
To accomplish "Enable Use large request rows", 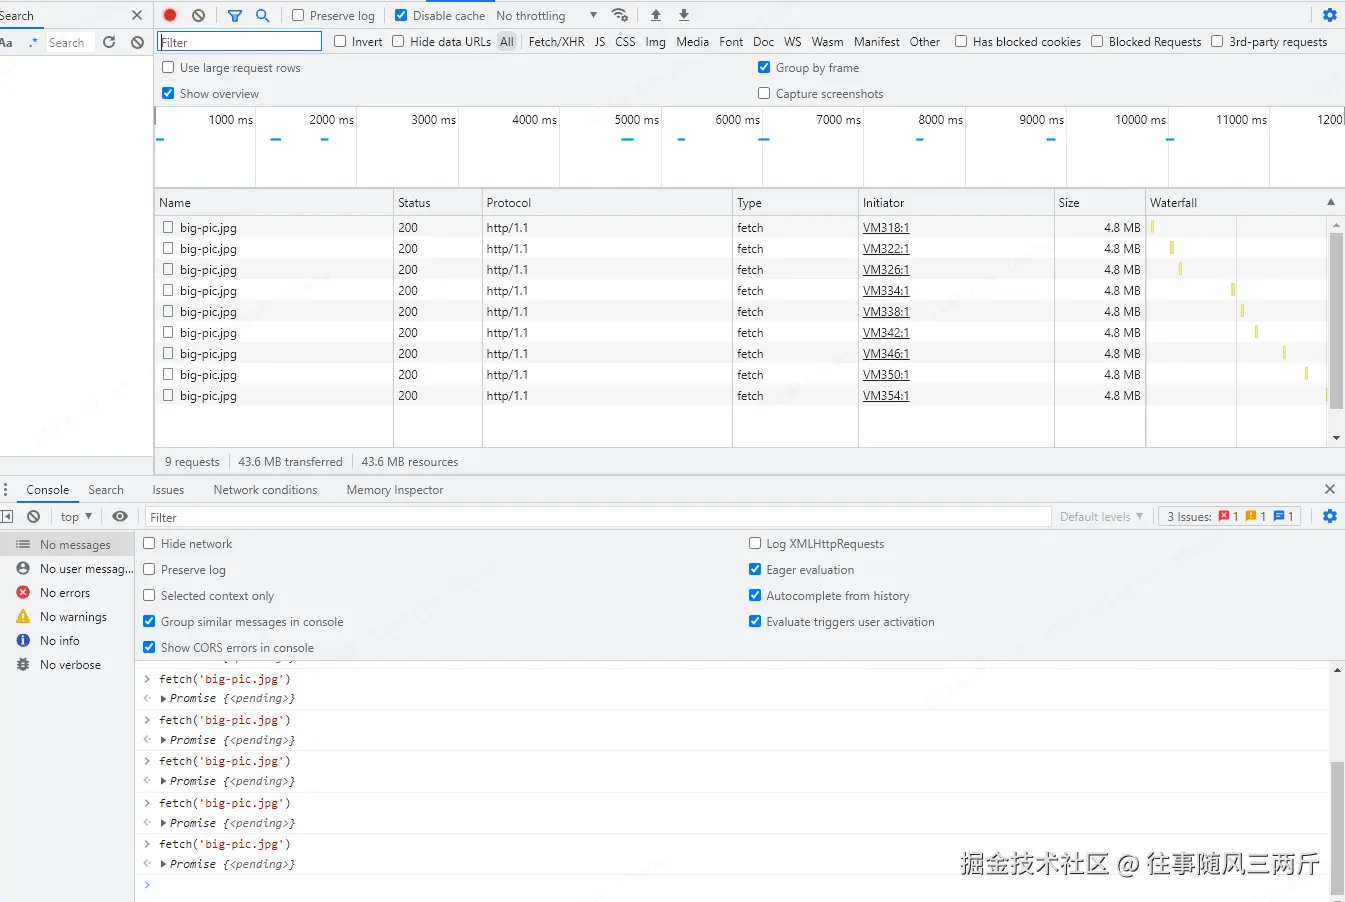I will (x=168, y=67).
